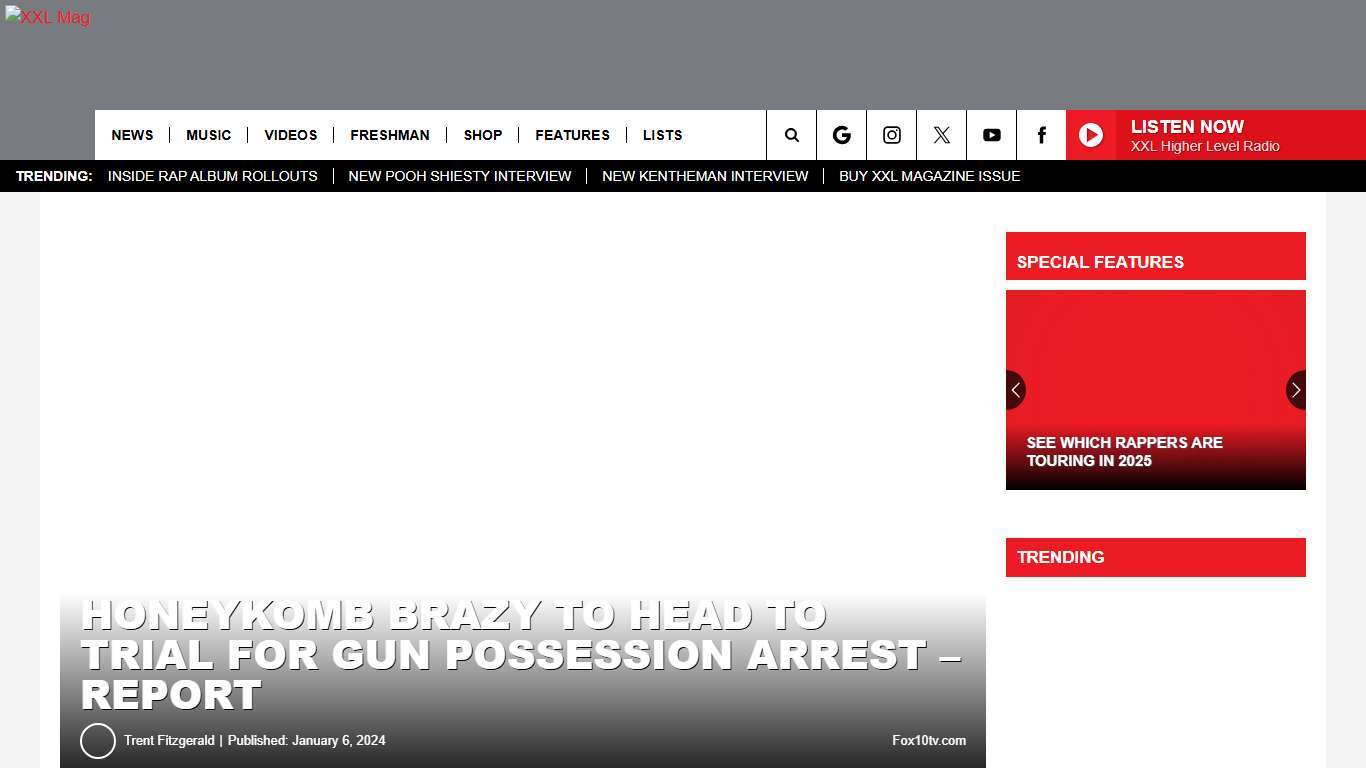Go back in the Special Features carousel
1366x768 pixels.
pos(1016,390)
